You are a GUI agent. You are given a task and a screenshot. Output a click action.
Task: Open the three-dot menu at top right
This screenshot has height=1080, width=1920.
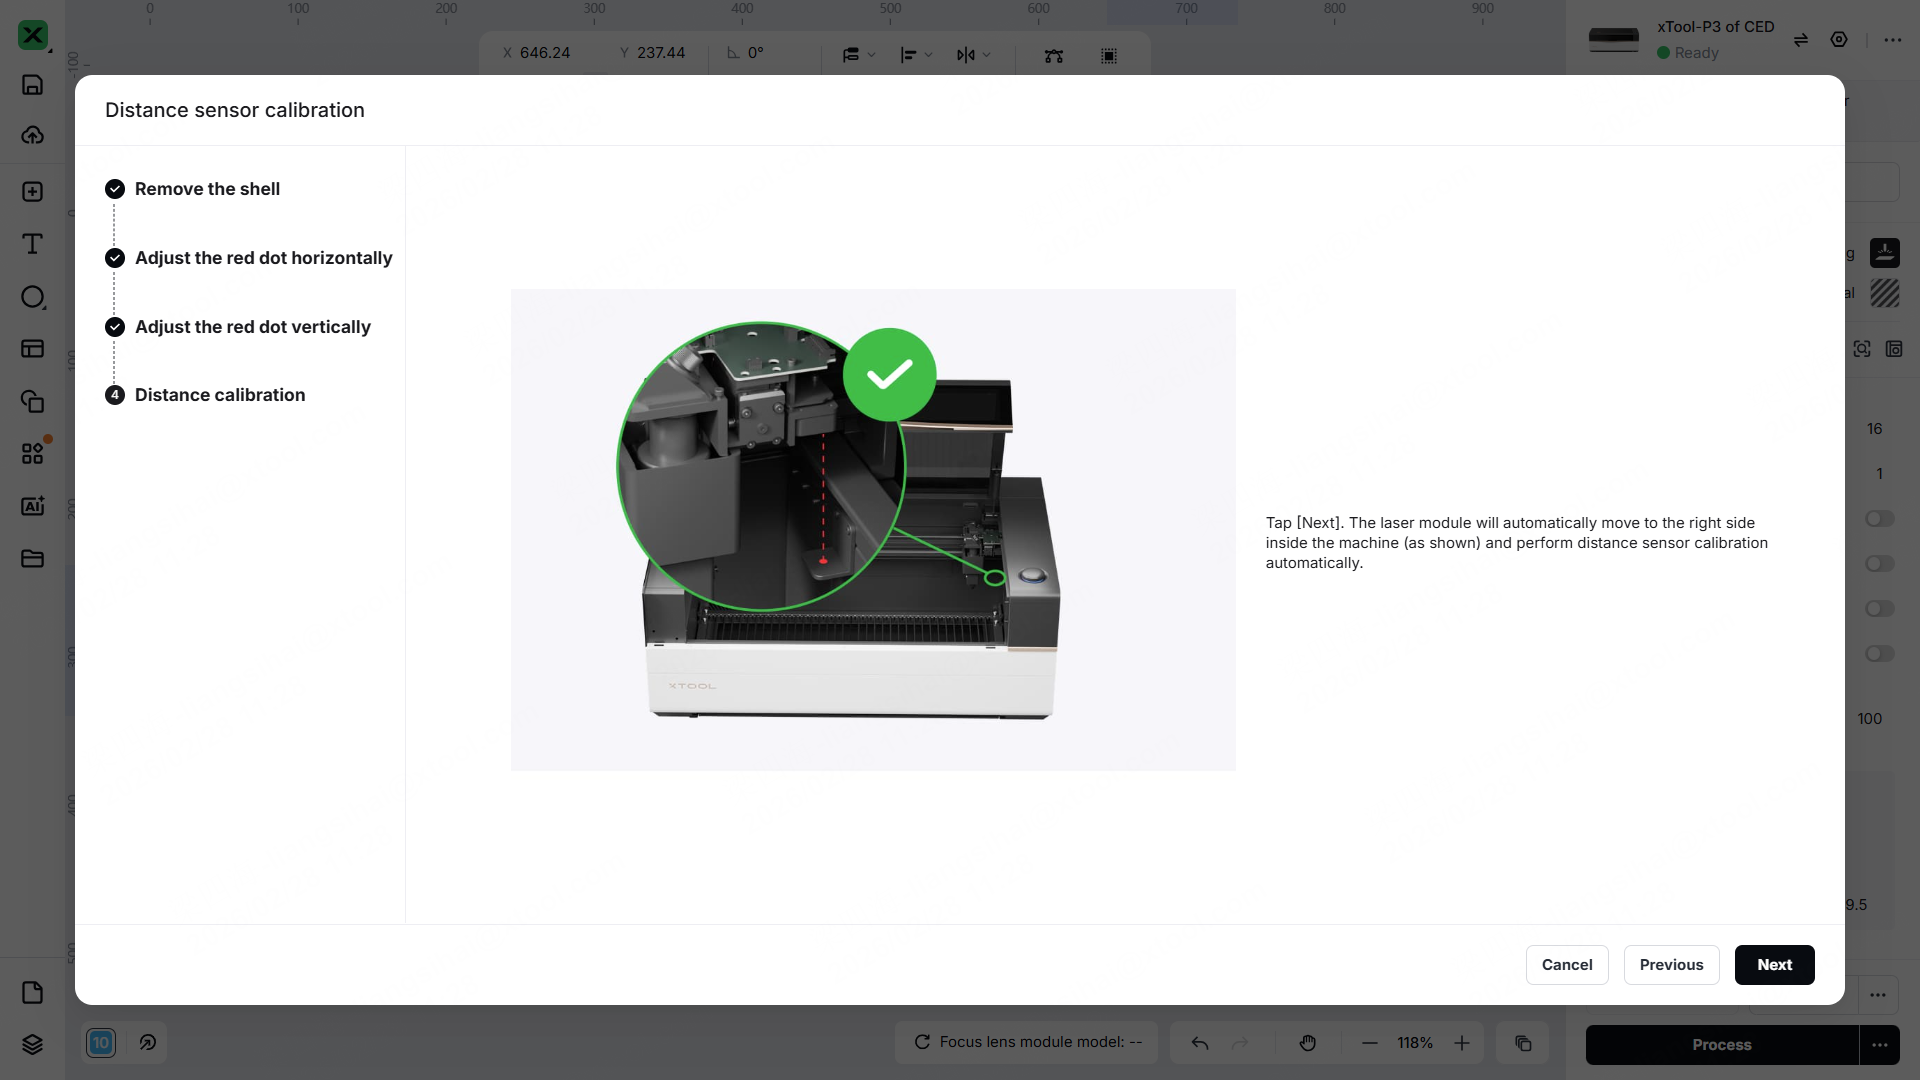(1893, 40)
